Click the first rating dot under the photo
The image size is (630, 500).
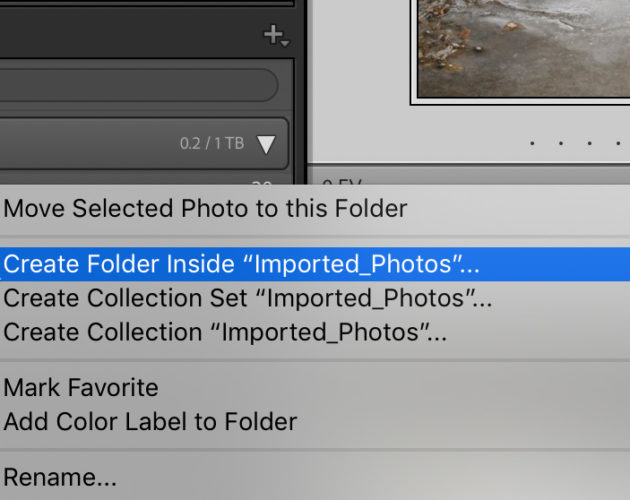tap(532, 143)
